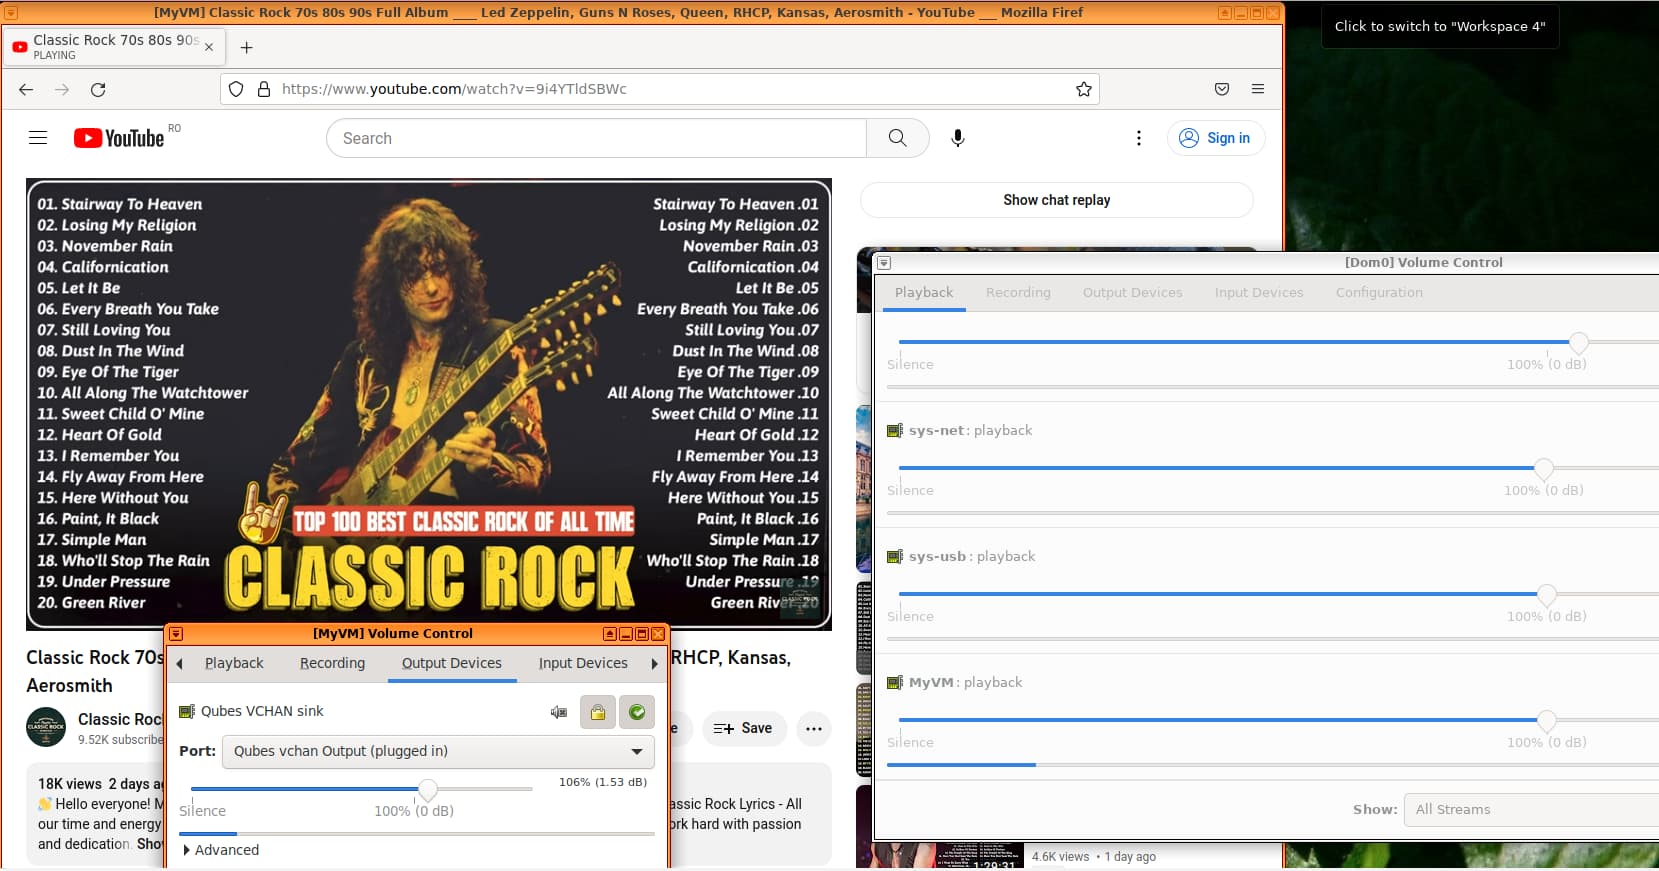1659x871 pixels.
Task: Open Configuration tab in Dom0 Volume Control
Action: pos(1379,292)
